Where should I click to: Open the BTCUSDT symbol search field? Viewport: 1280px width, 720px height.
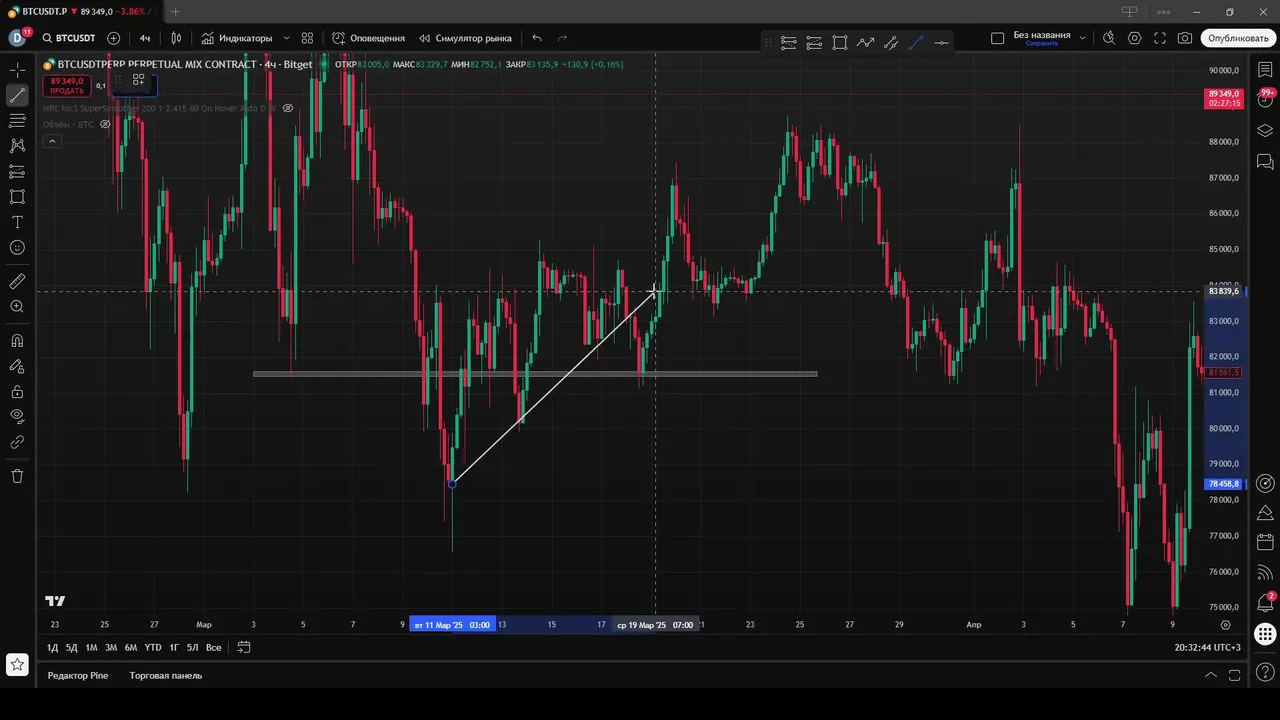point(68,38)
